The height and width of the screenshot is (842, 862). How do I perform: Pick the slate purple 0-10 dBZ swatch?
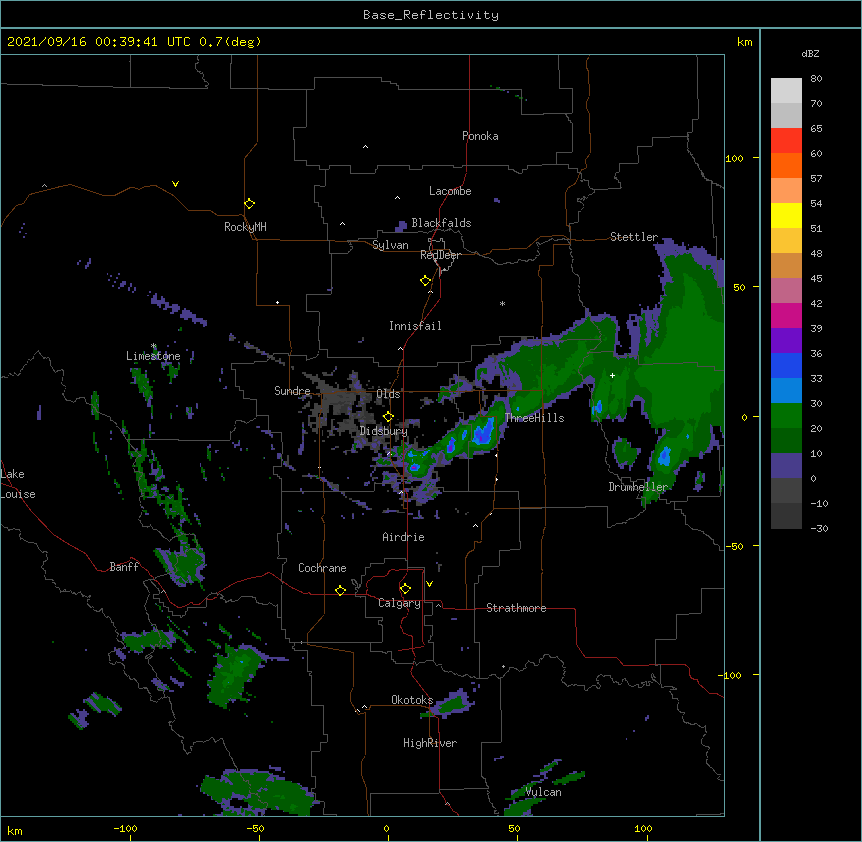[x=786, y=466]
